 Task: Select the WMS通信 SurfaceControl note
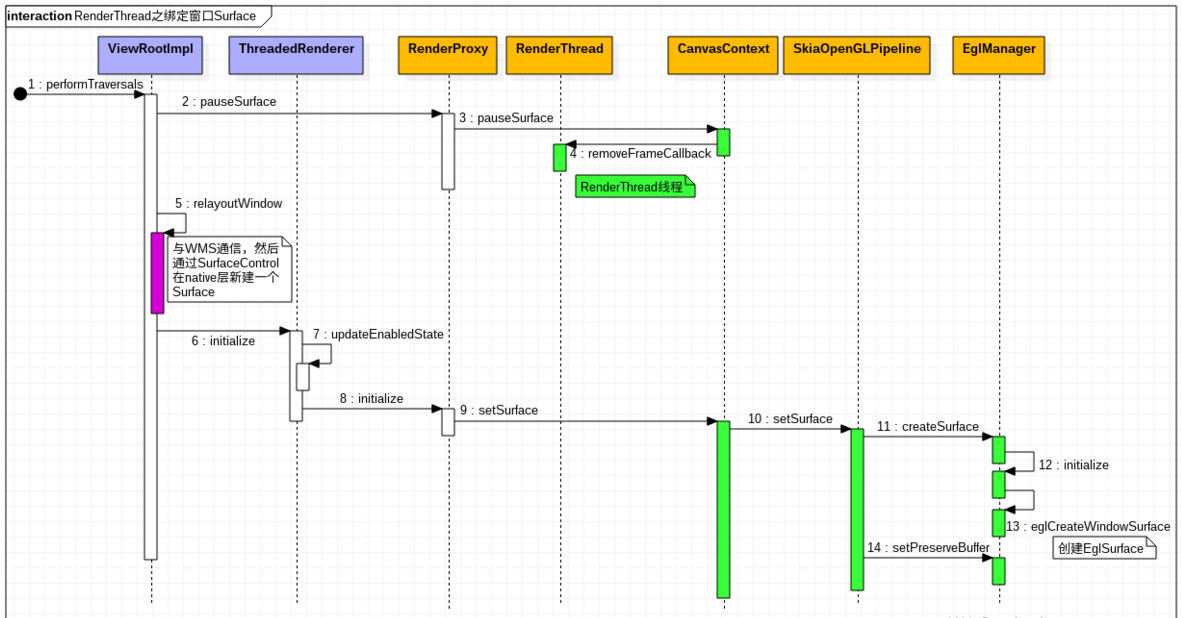[229, 269]
